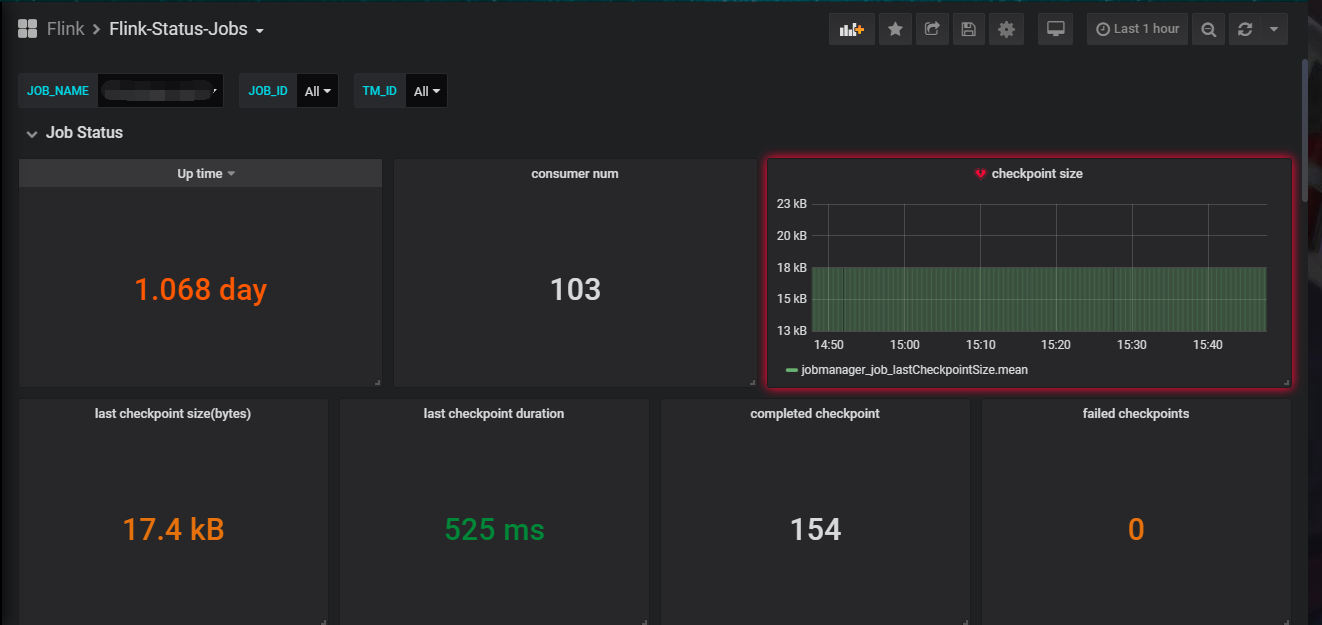Open dashboard settings gear icon
This screenshot has width=1322, height=625.
click(1006, 29)
